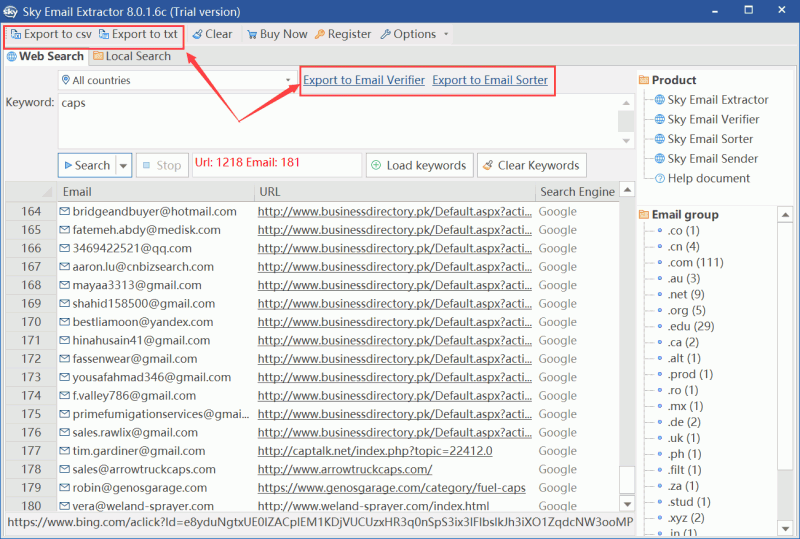Open the All countries dropdown
The width and height of the screenshot is (800, 539).
[177, 80]
